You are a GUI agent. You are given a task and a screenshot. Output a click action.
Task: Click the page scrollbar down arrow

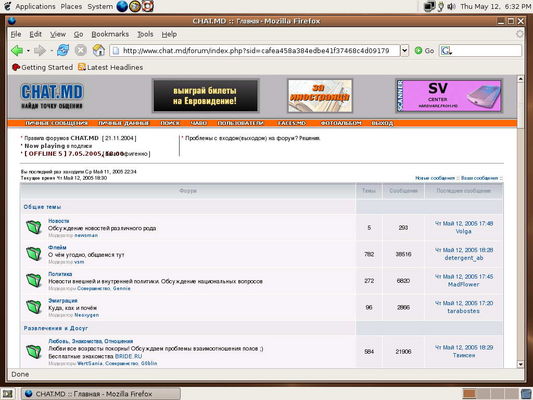coord(520,364)
